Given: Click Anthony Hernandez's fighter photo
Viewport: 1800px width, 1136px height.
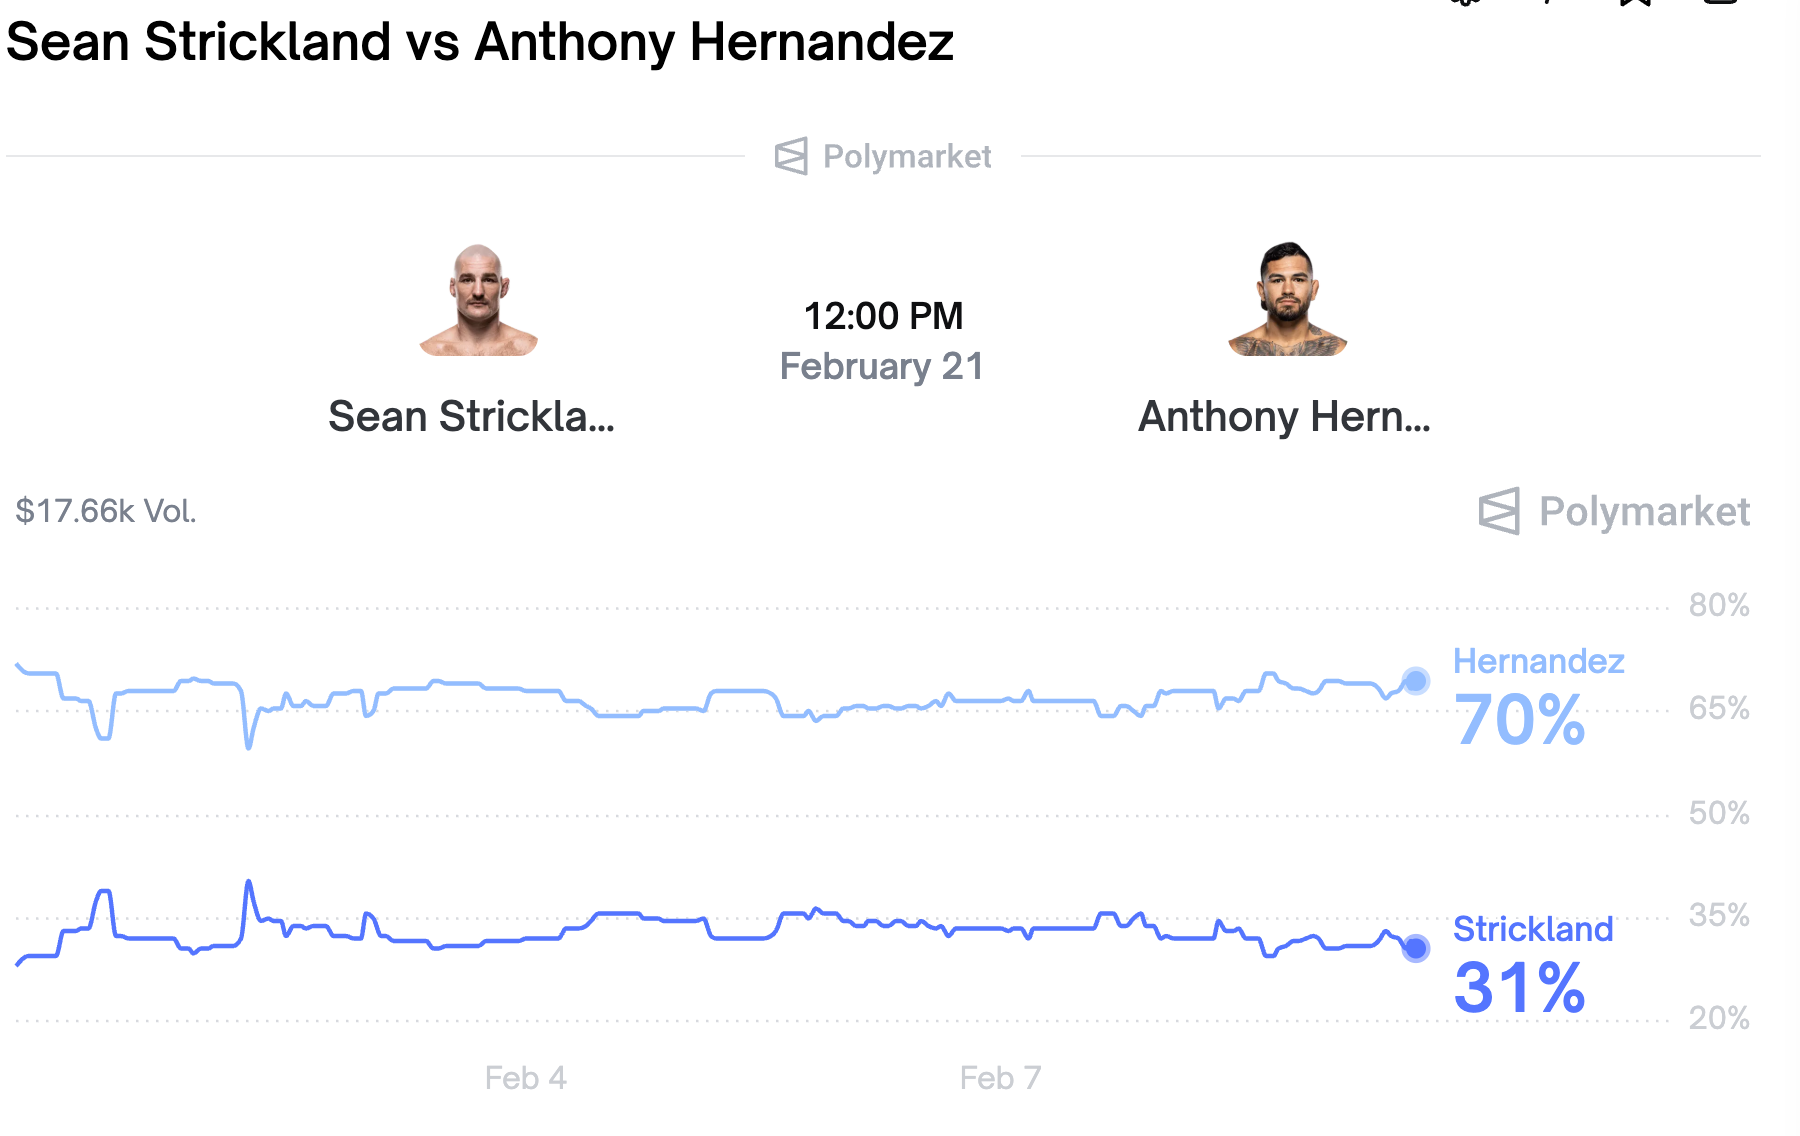Looking at the screenshot, I should click(1287, 300).
